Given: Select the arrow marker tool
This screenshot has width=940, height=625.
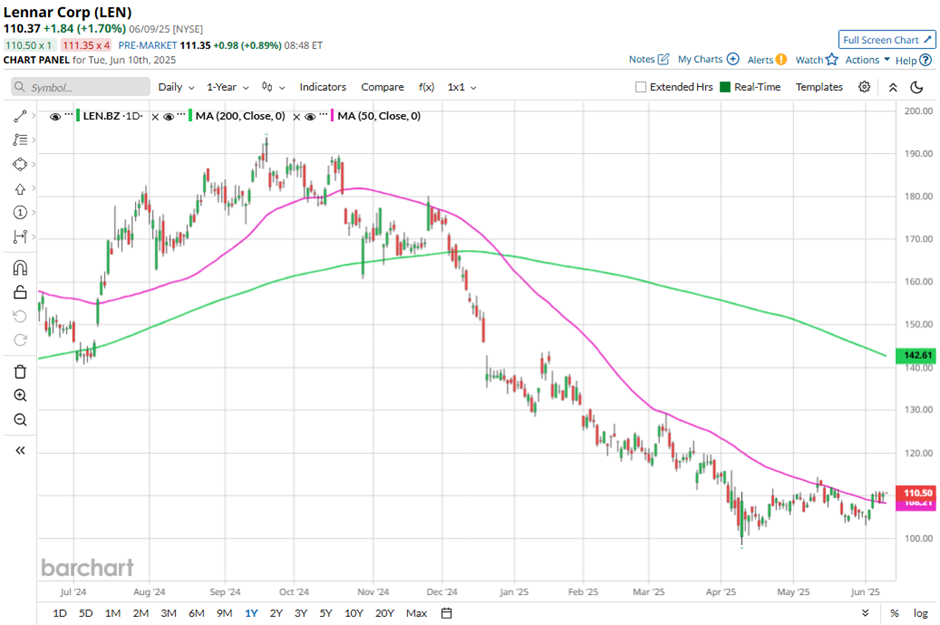Looking at the screenshot, I should point(20,189).
